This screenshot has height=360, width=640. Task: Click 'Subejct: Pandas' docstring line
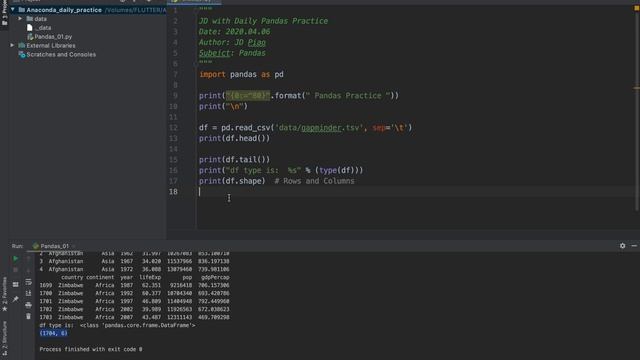pos(232,53)
